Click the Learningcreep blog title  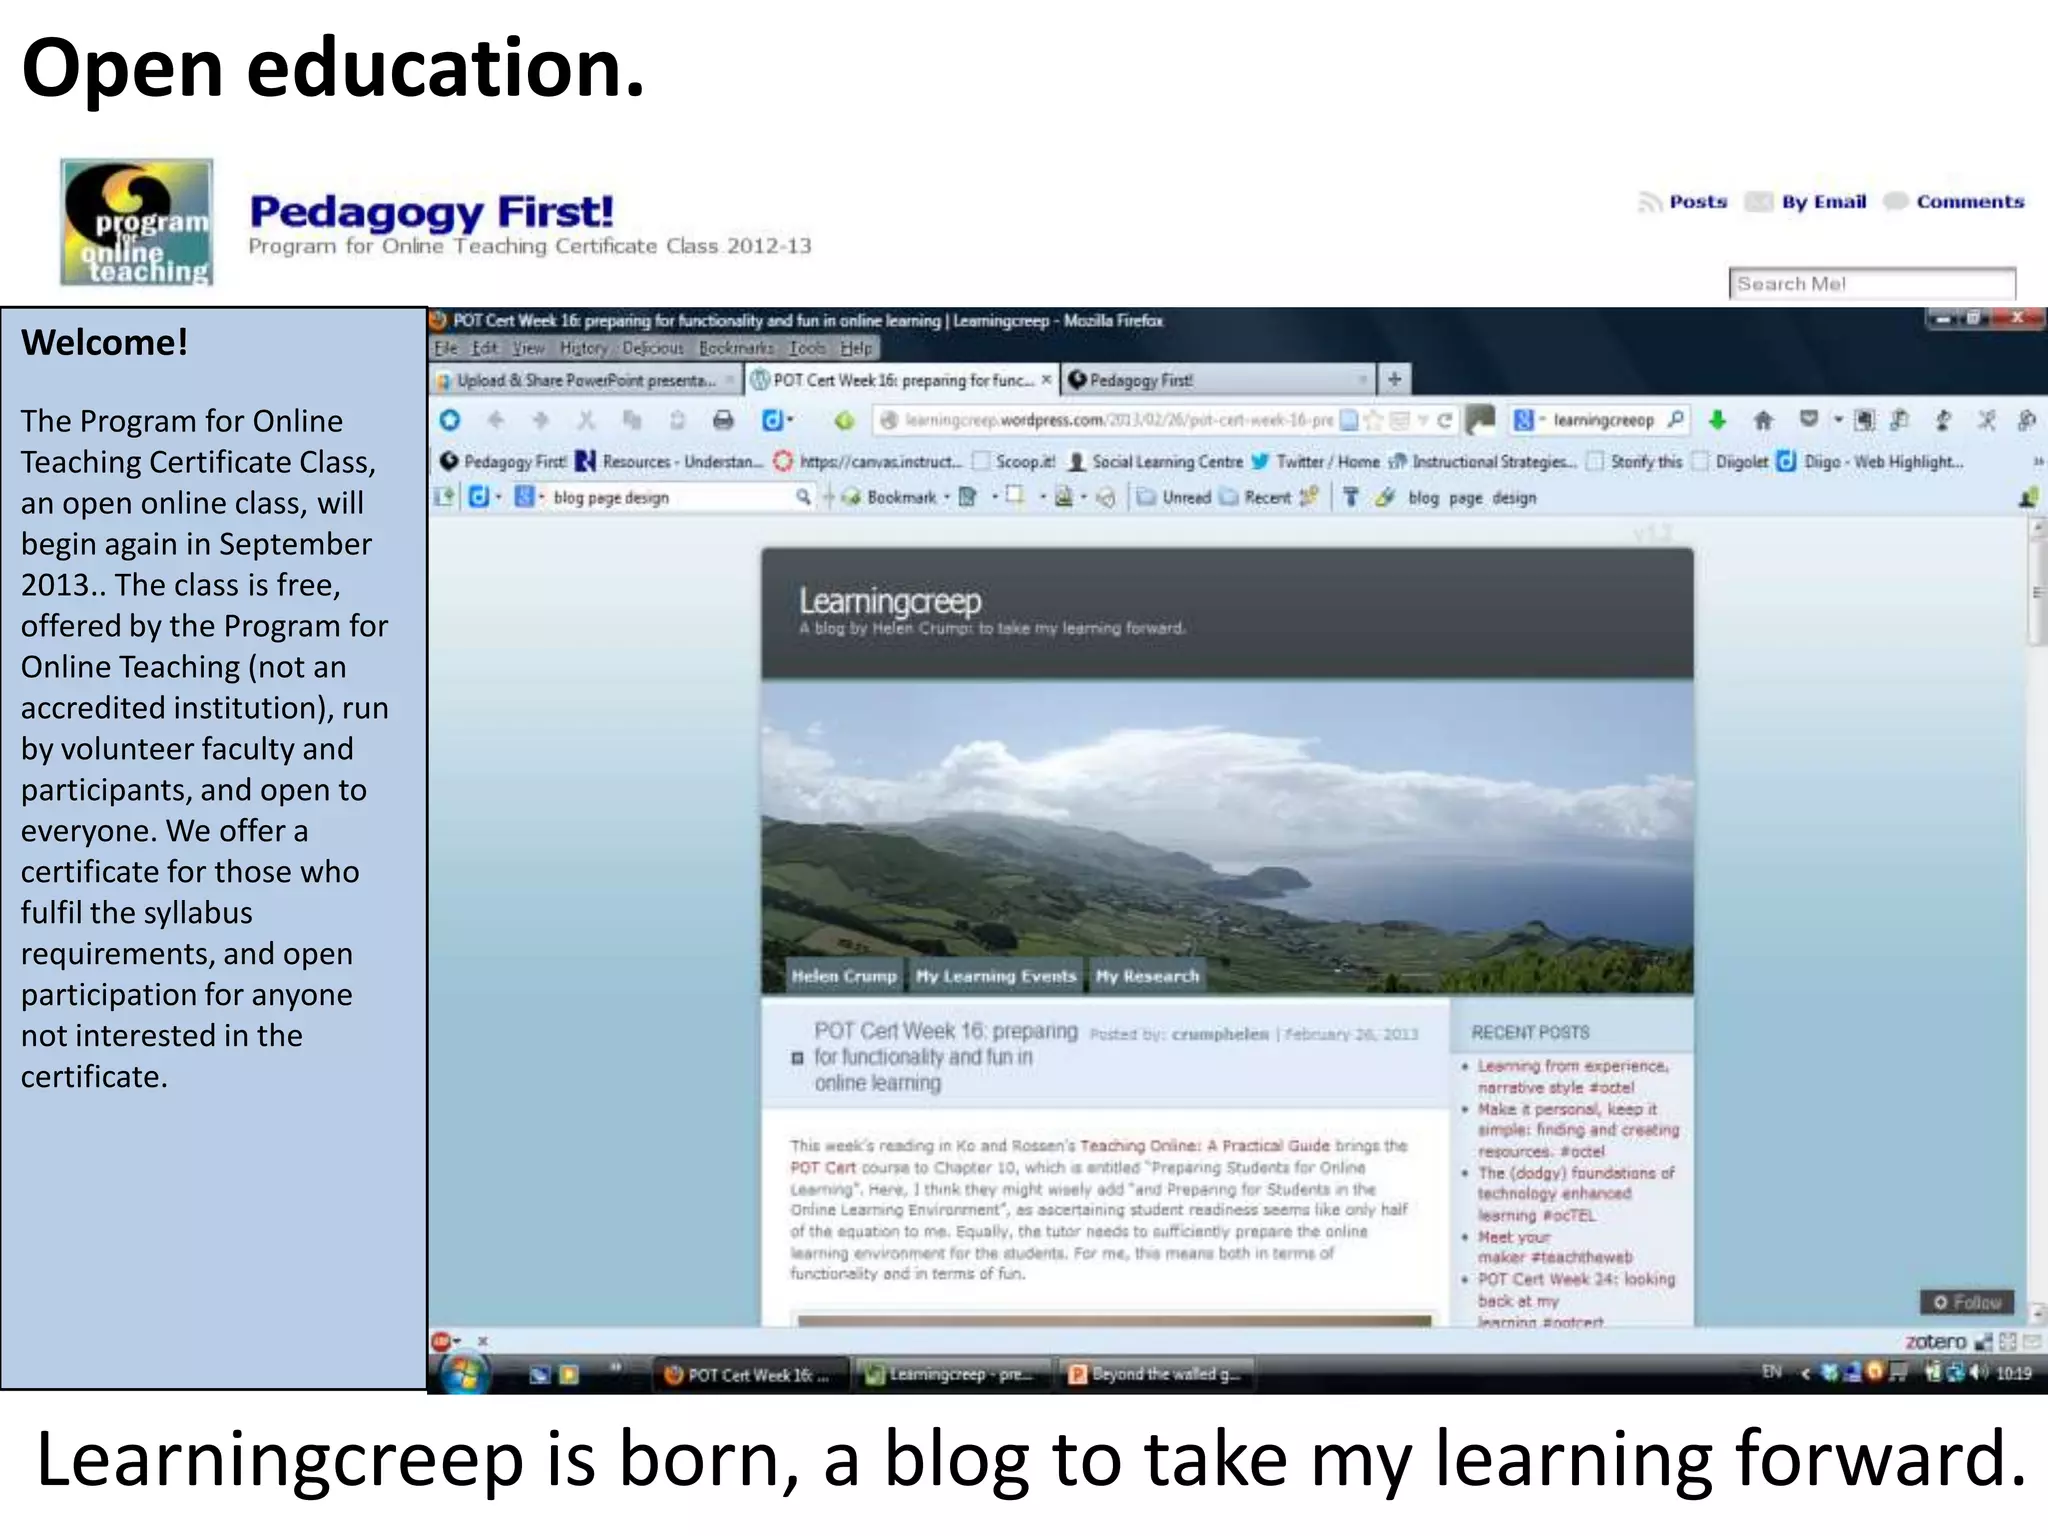[x=890, y=600]
